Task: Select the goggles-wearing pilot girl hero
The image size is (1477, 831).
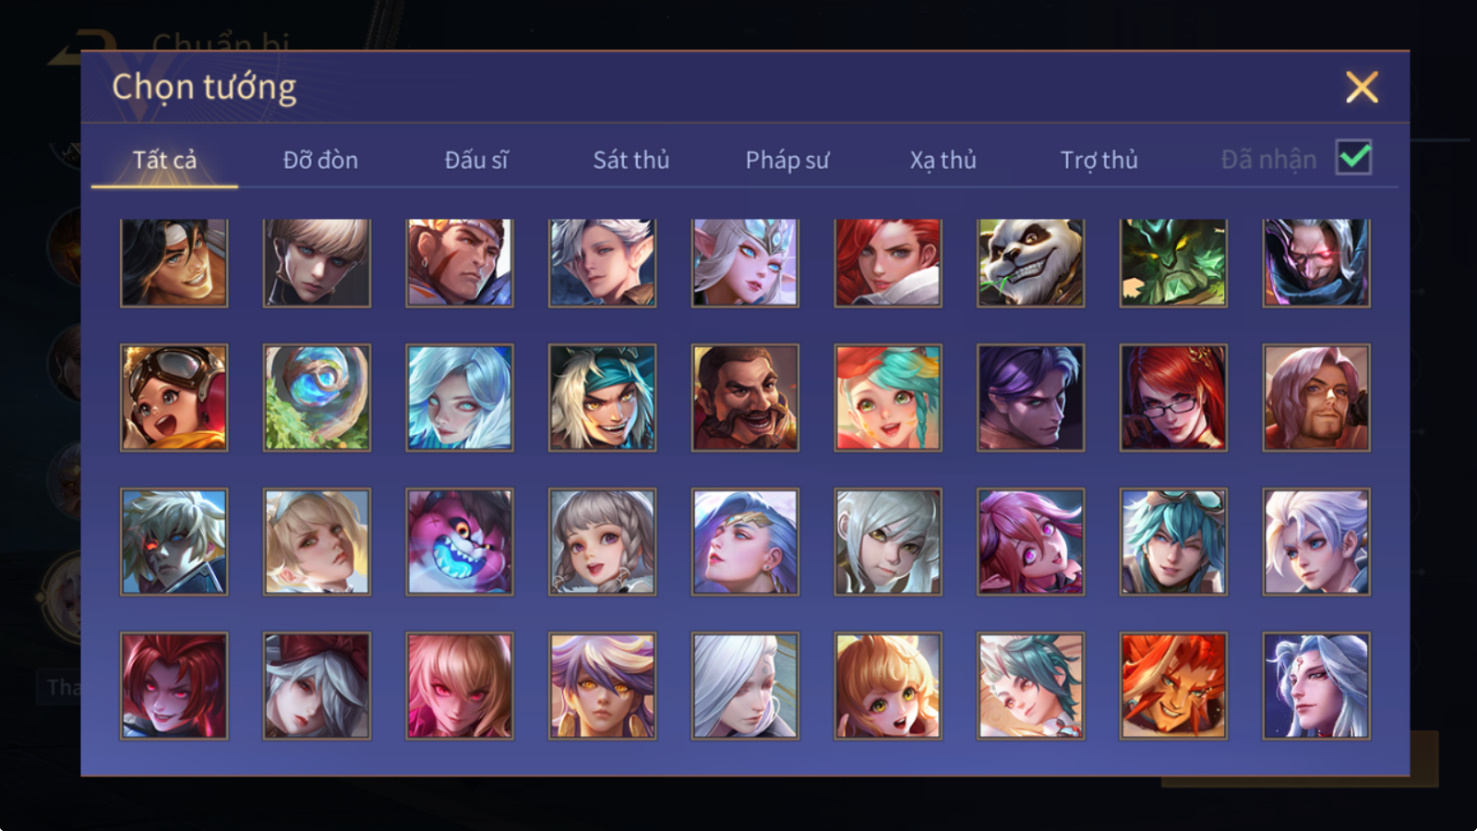Action: (x=174, y=398)
